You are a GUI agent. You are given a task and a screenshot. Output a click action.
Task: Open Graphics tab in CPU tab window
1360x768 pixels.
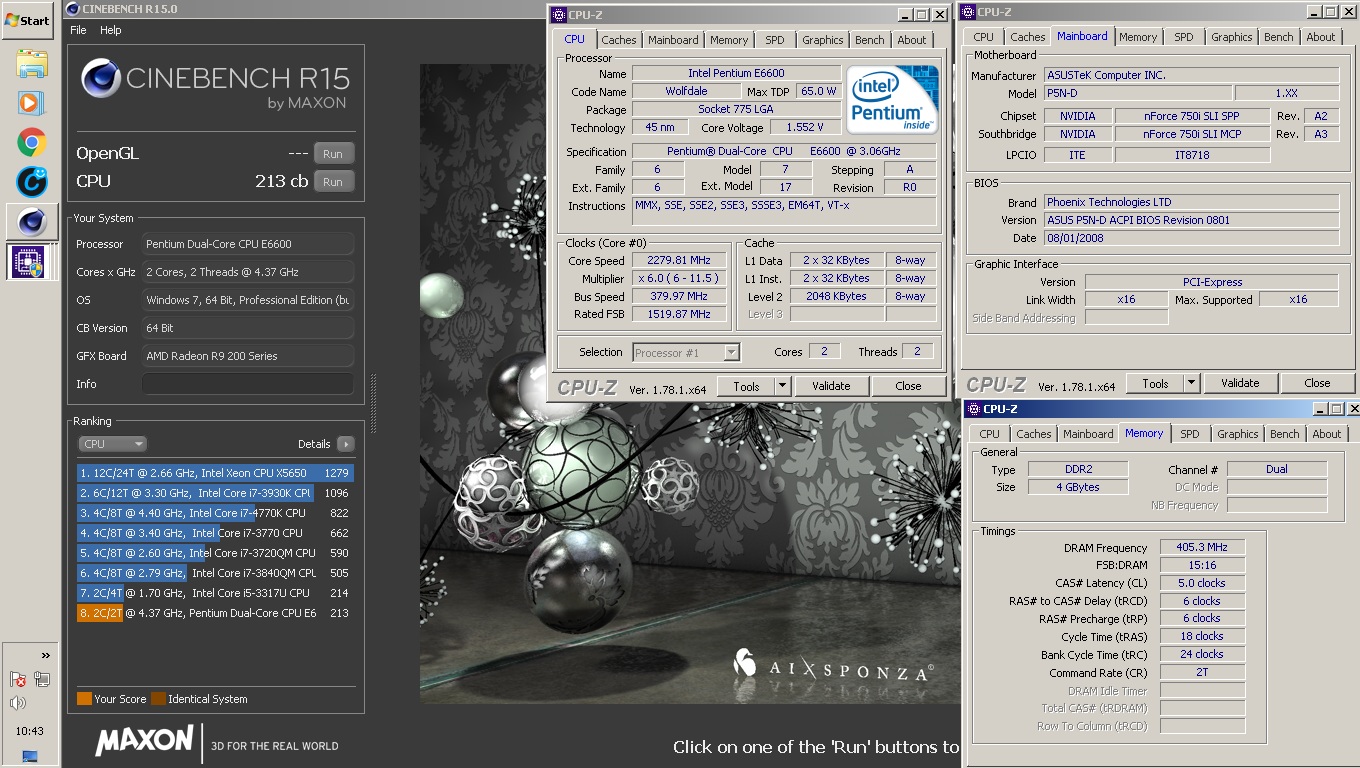[x=823, y=40]
